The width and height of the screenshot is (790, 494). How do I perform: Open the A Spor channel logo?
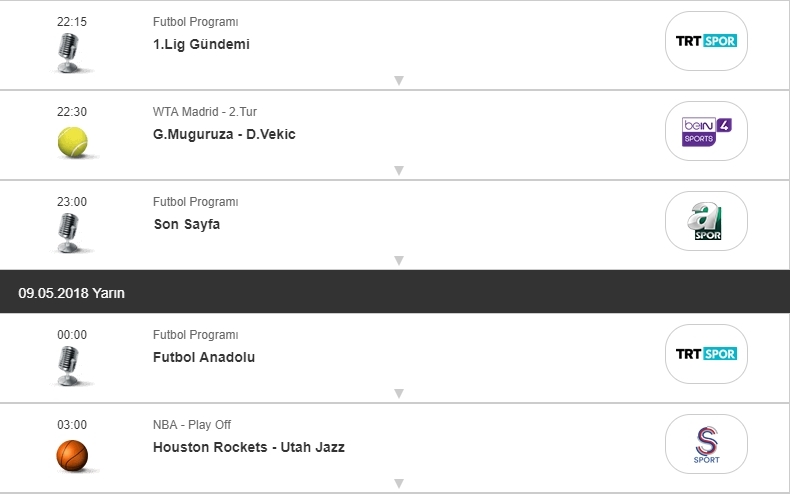pyautogui.click(x=706, y=221)
